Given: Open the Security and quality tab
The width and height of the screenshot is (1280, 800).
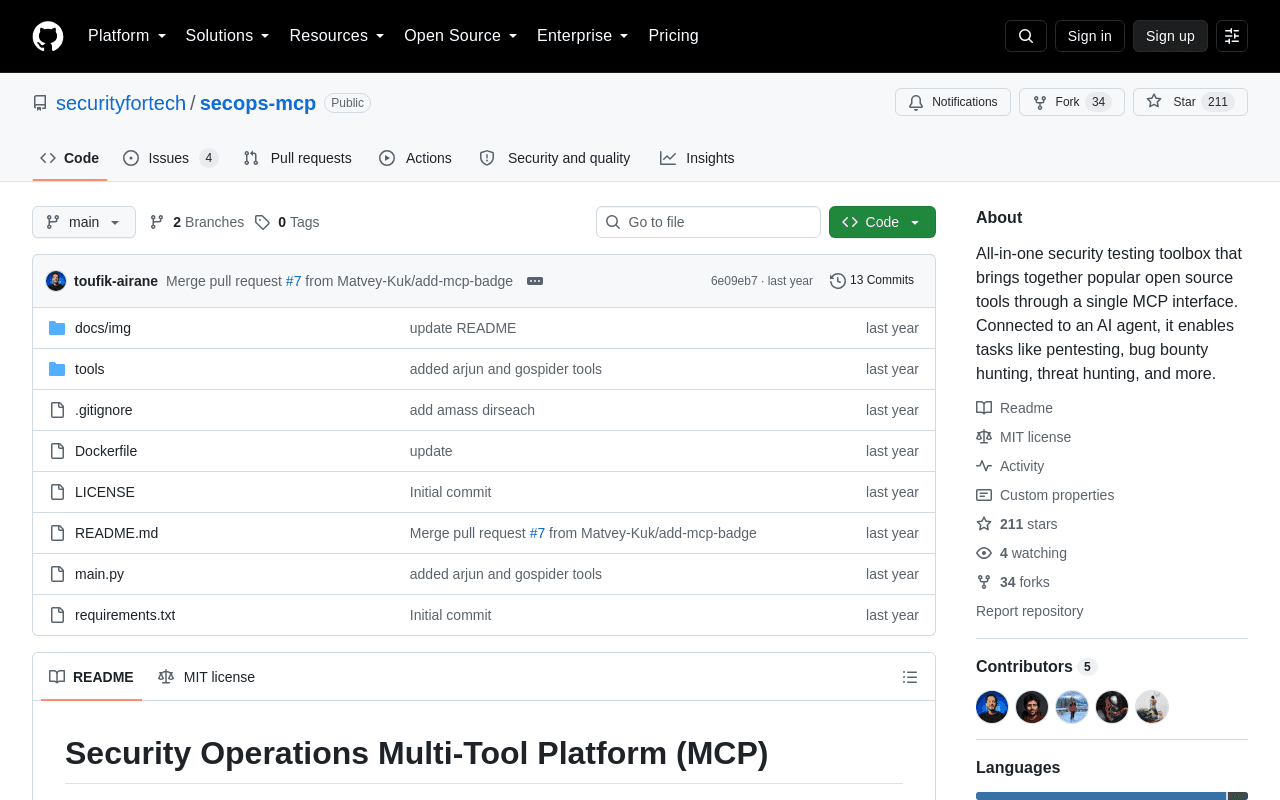Looking at the screenshot, I should pos(555,158).
